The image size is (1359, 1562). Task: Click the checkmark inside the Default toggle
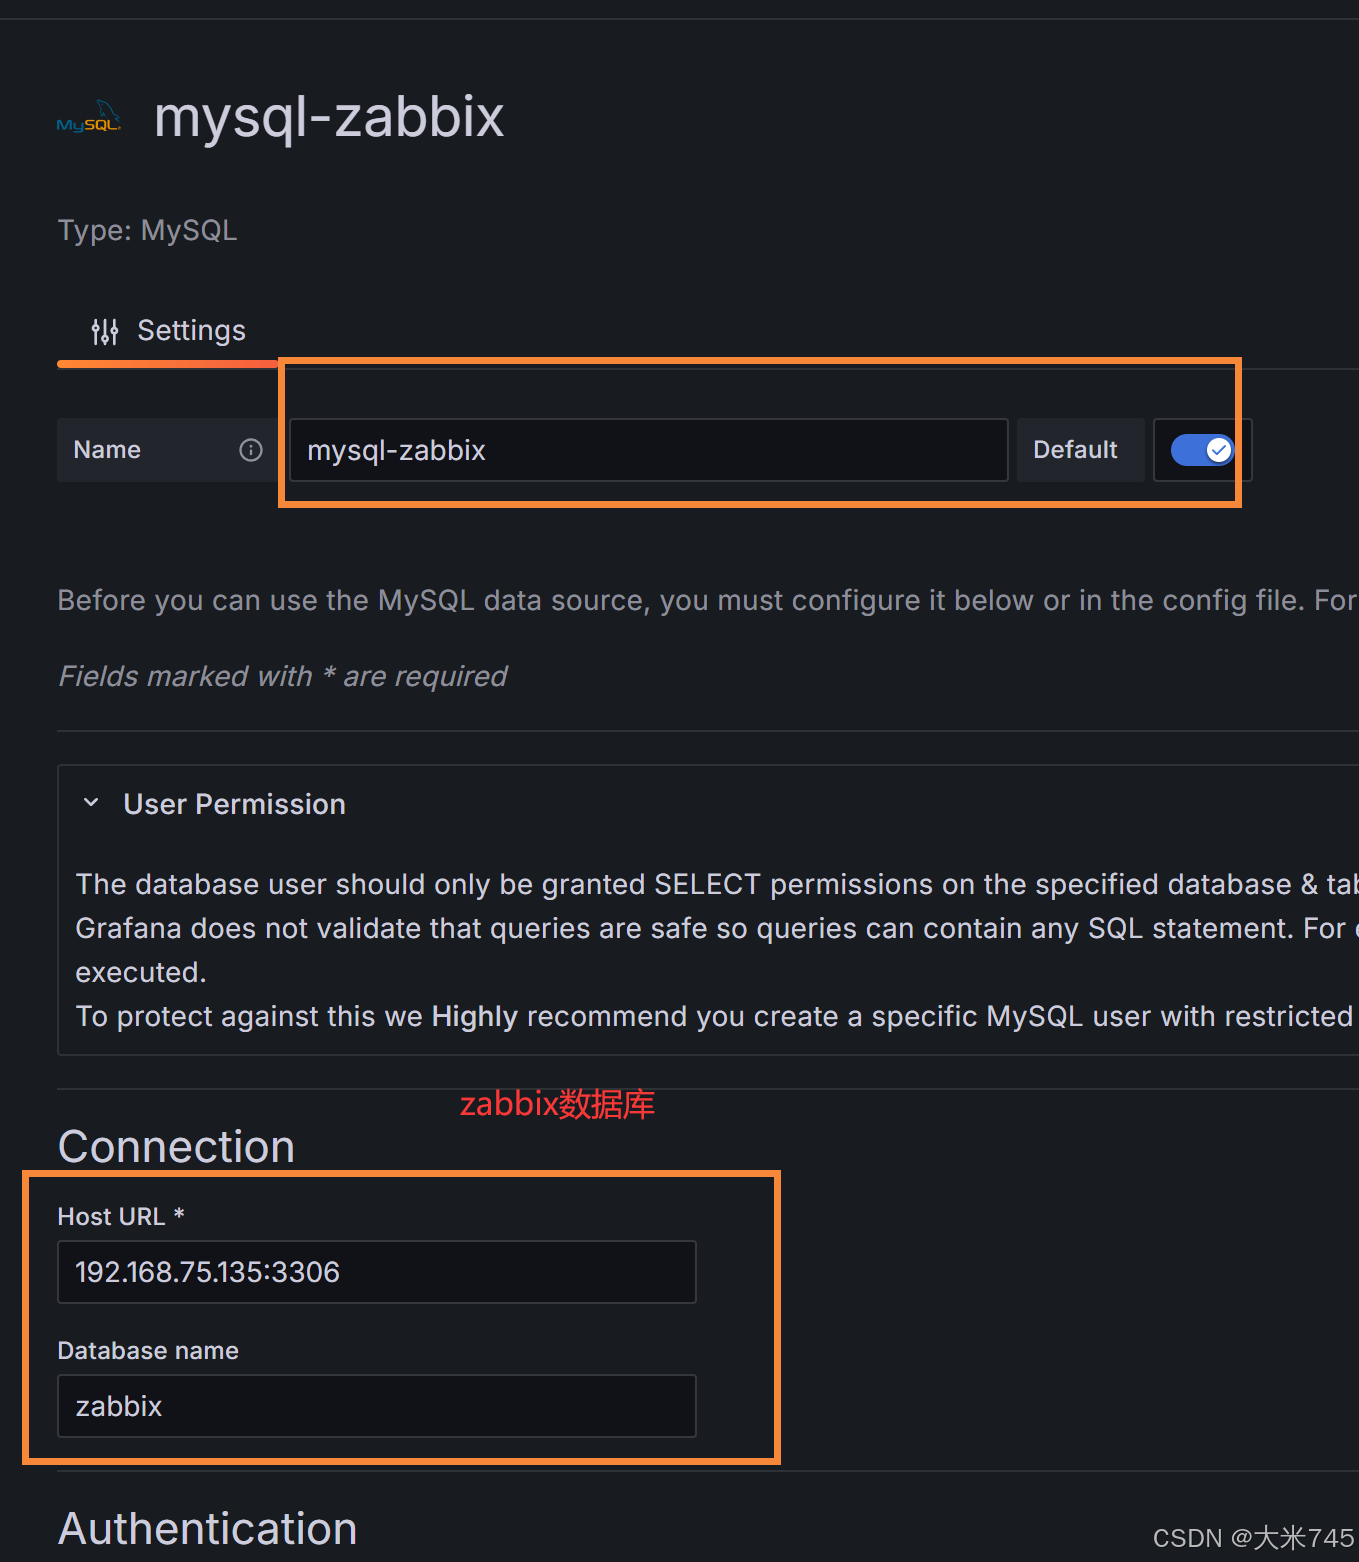click(1217, 450)
